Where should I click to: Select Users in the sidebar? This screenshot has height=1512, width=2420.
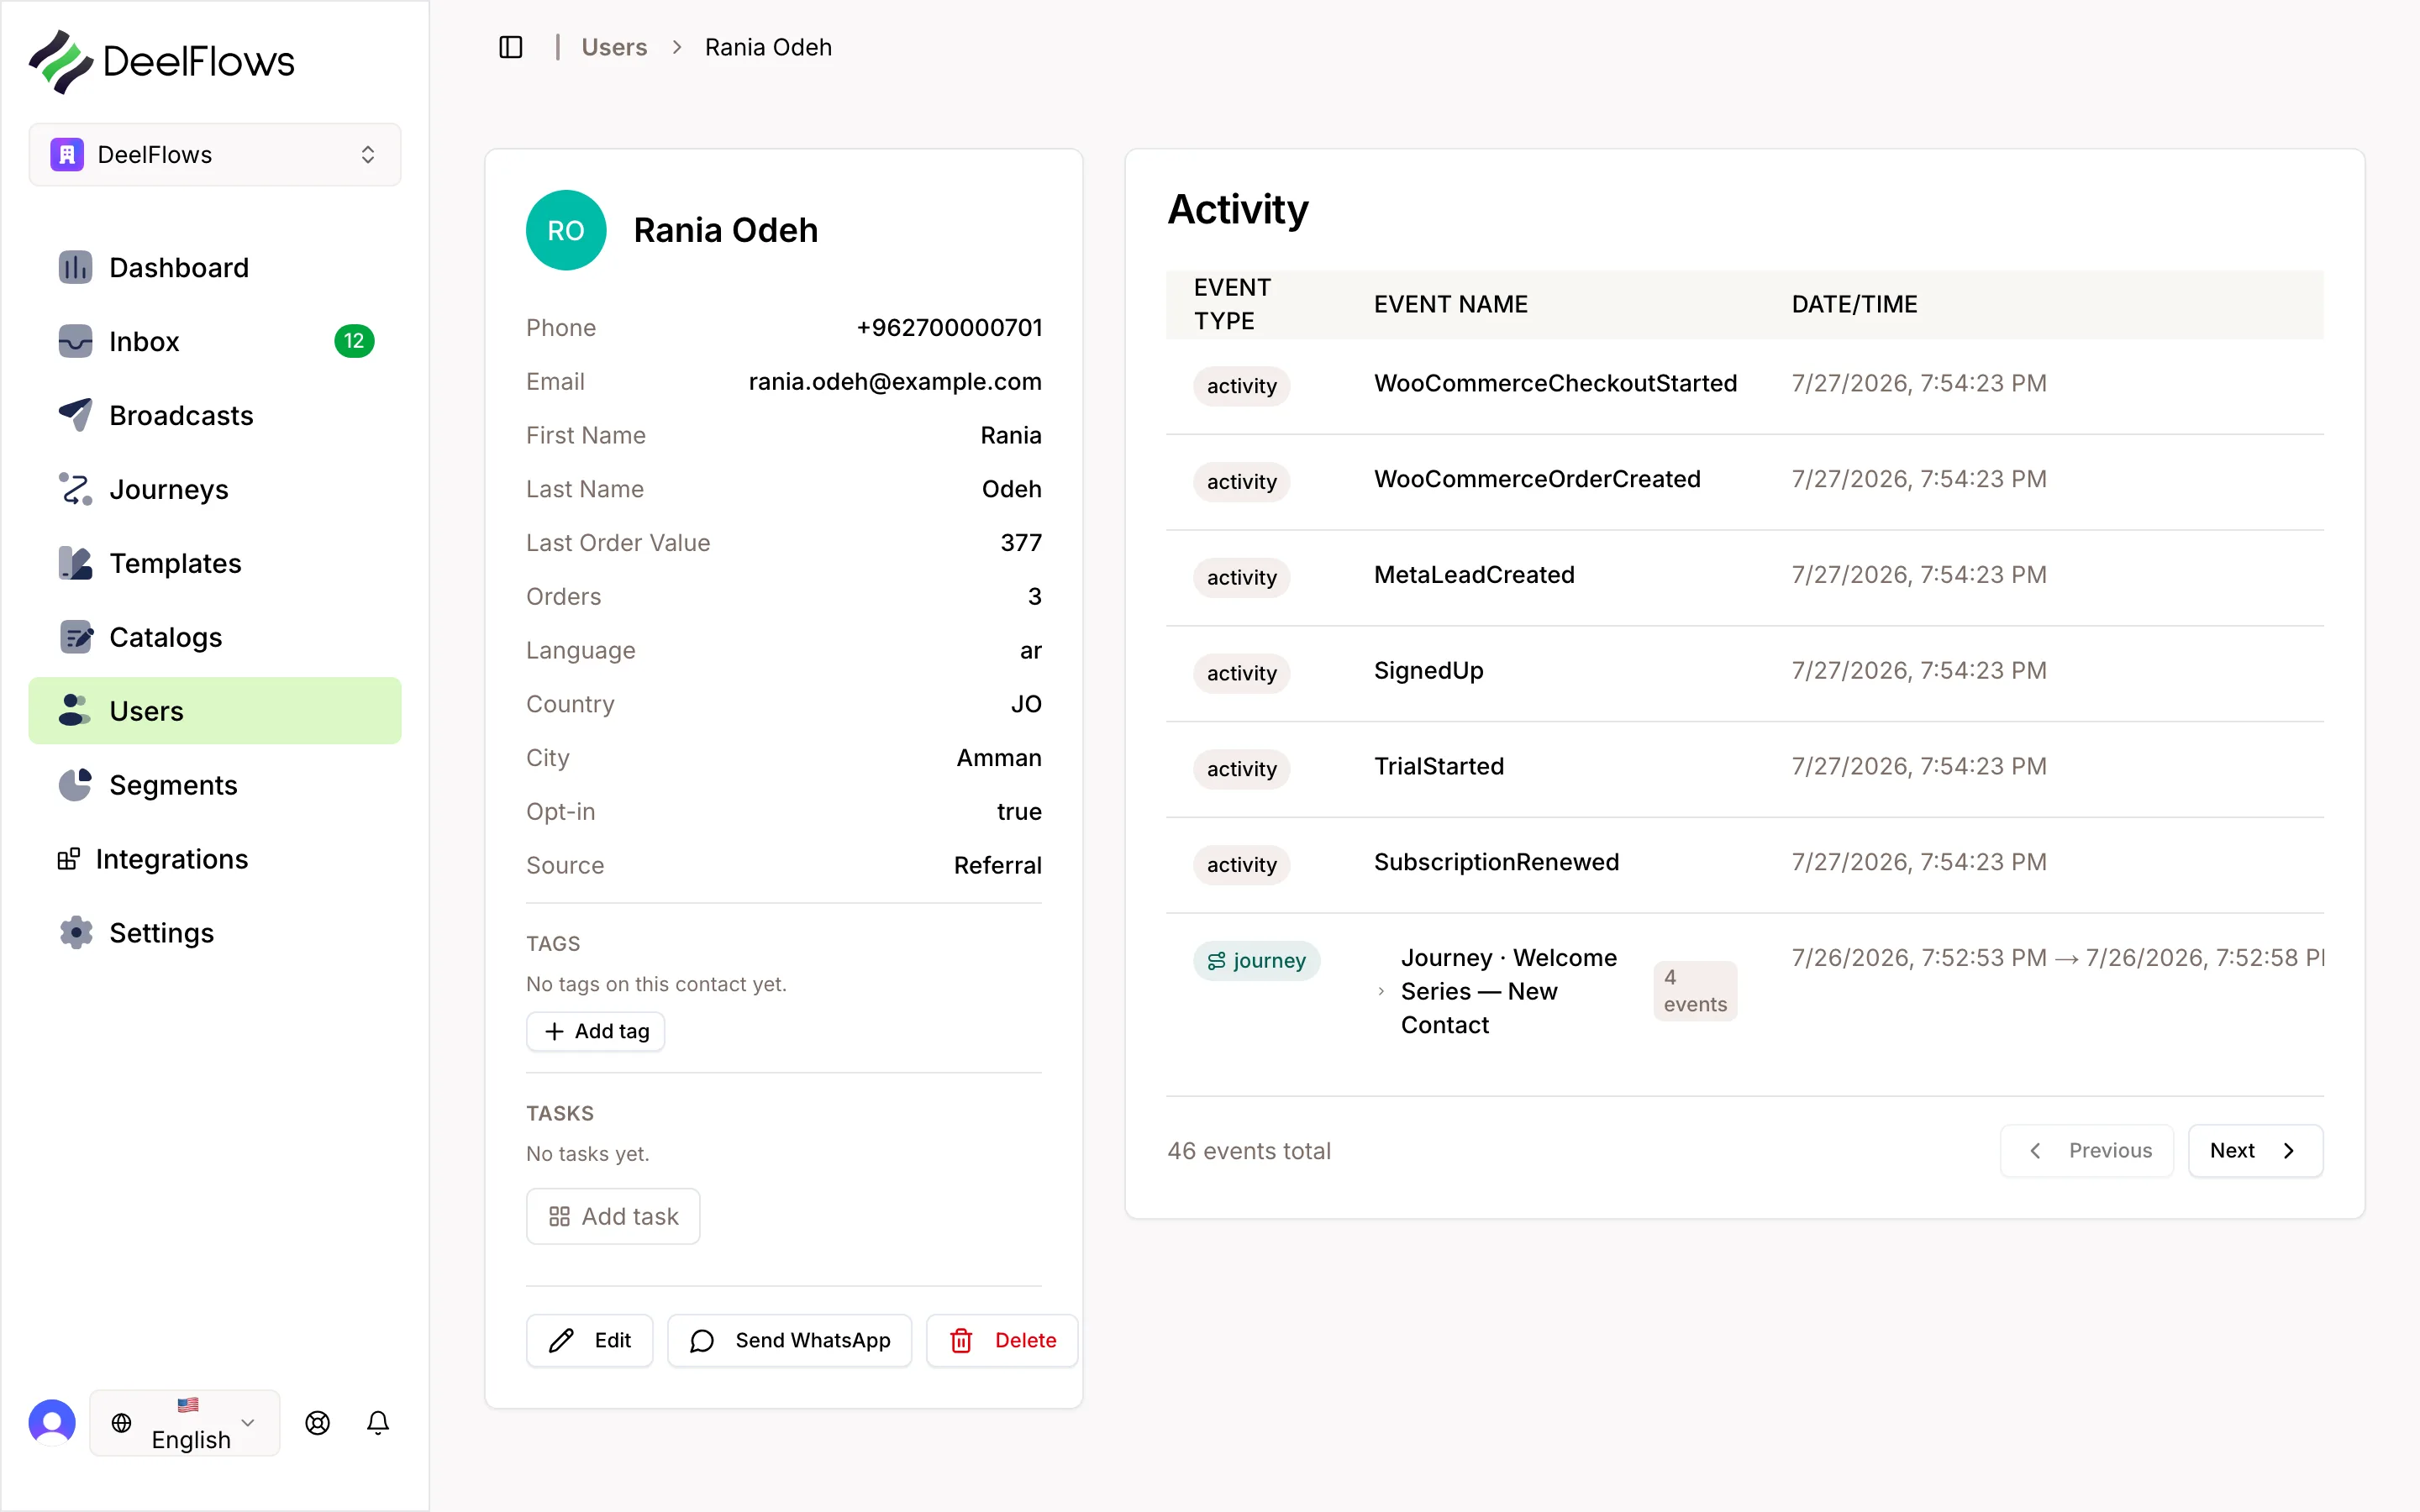point(215,711)
